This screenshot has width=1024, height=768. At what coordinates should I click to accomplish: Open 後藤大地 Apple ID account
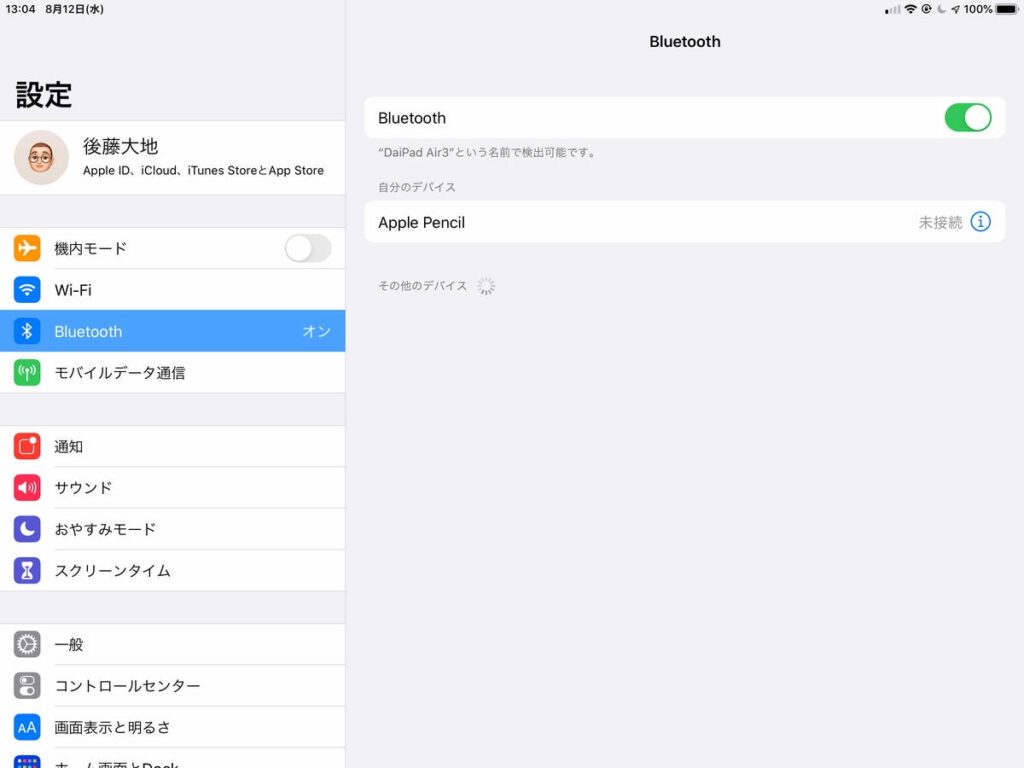click(172, 157)
